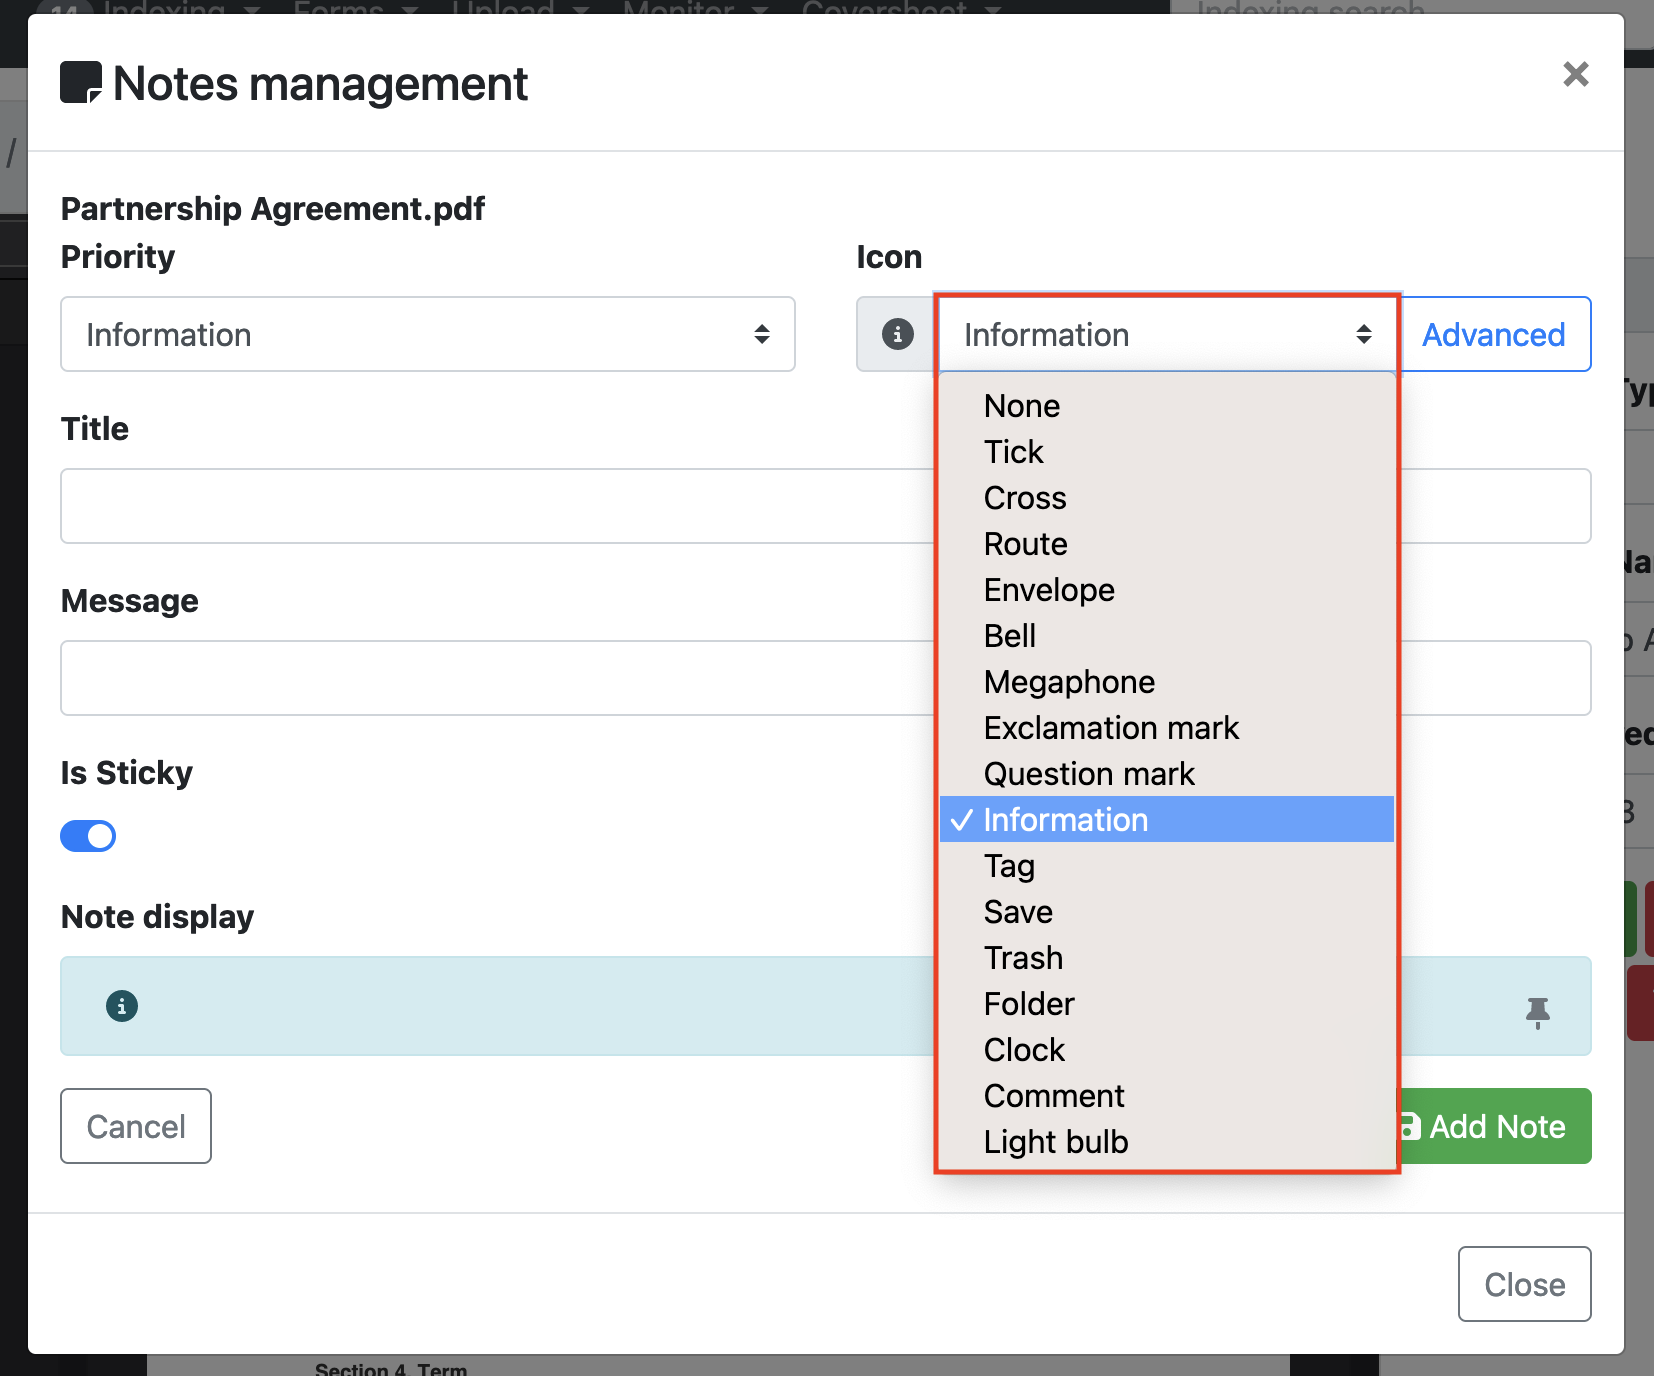Collapse the Icon dropdown showing Information
This screenshot has height=1376, width=1654.
pos(1166,334)
